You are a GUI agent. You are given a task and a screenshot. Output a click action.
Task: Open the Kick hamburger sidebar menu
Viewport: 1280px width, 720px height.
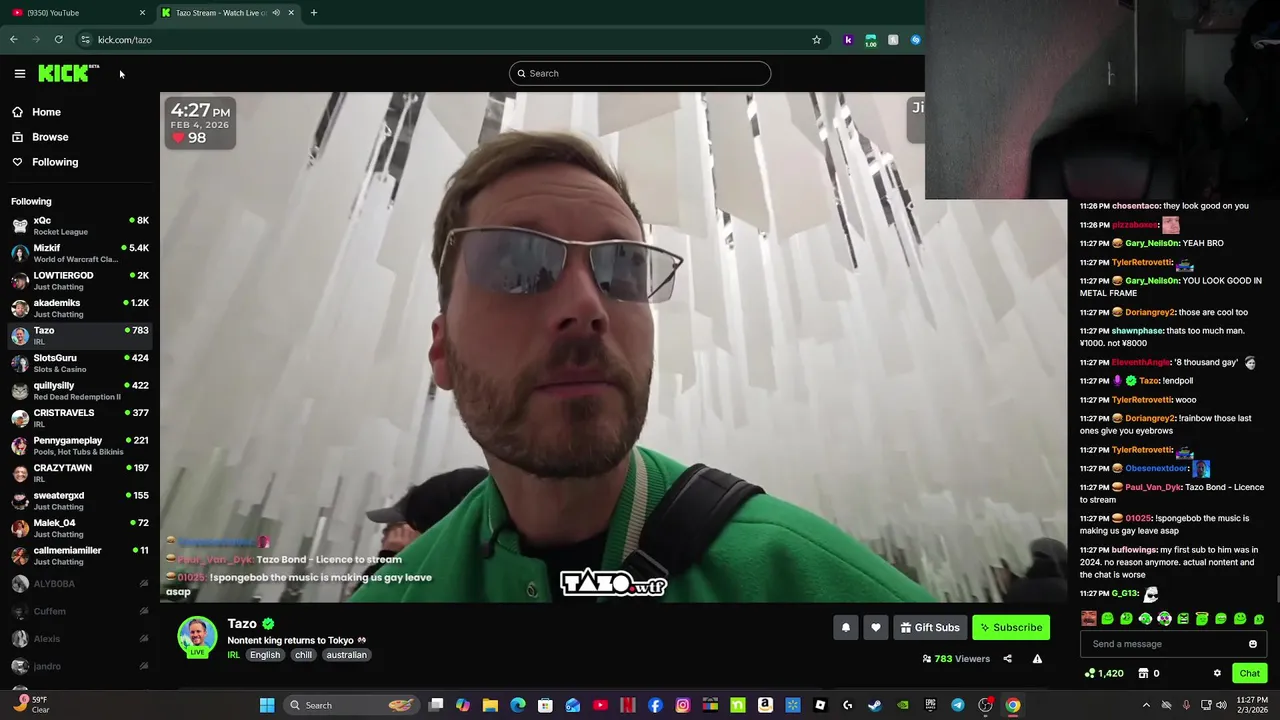[x=19, y=73]
